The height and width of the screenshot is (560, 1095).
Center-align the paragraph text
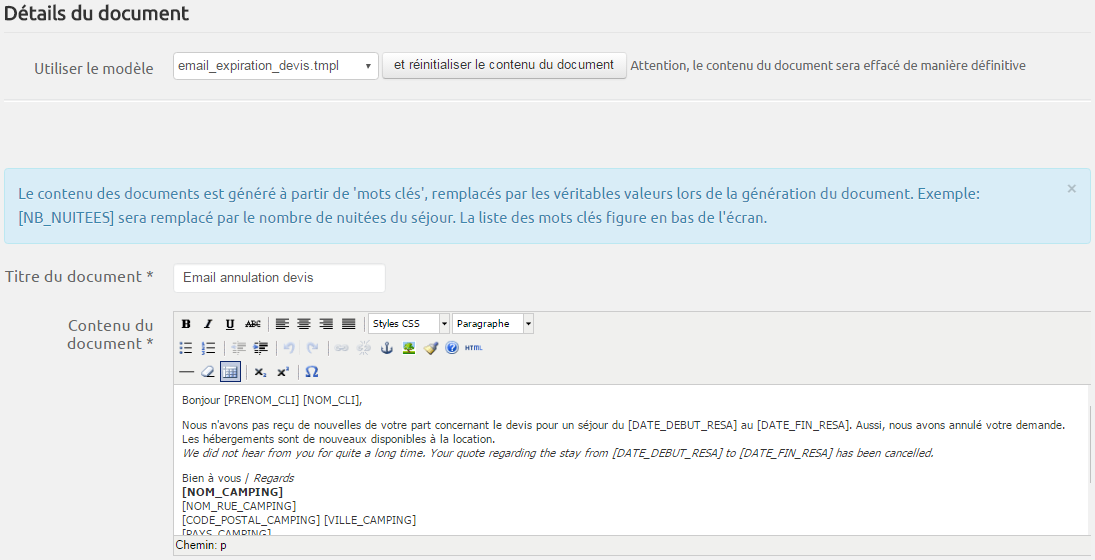coord(304,324)
